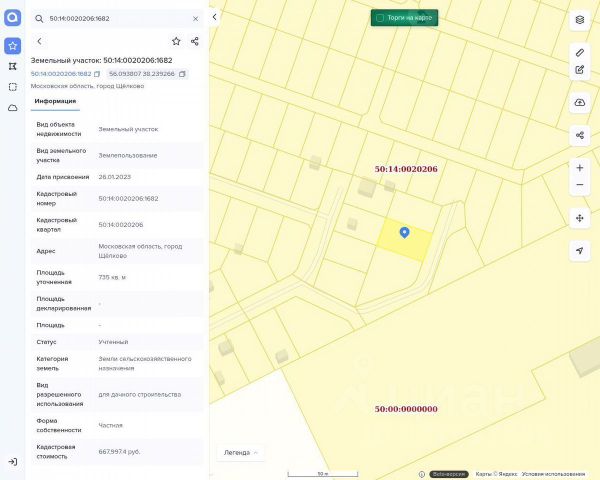Screen dimensions: 600x480
Task: Select the edit drawing tool
Action: pyautogui.click(x=580, y=70)
